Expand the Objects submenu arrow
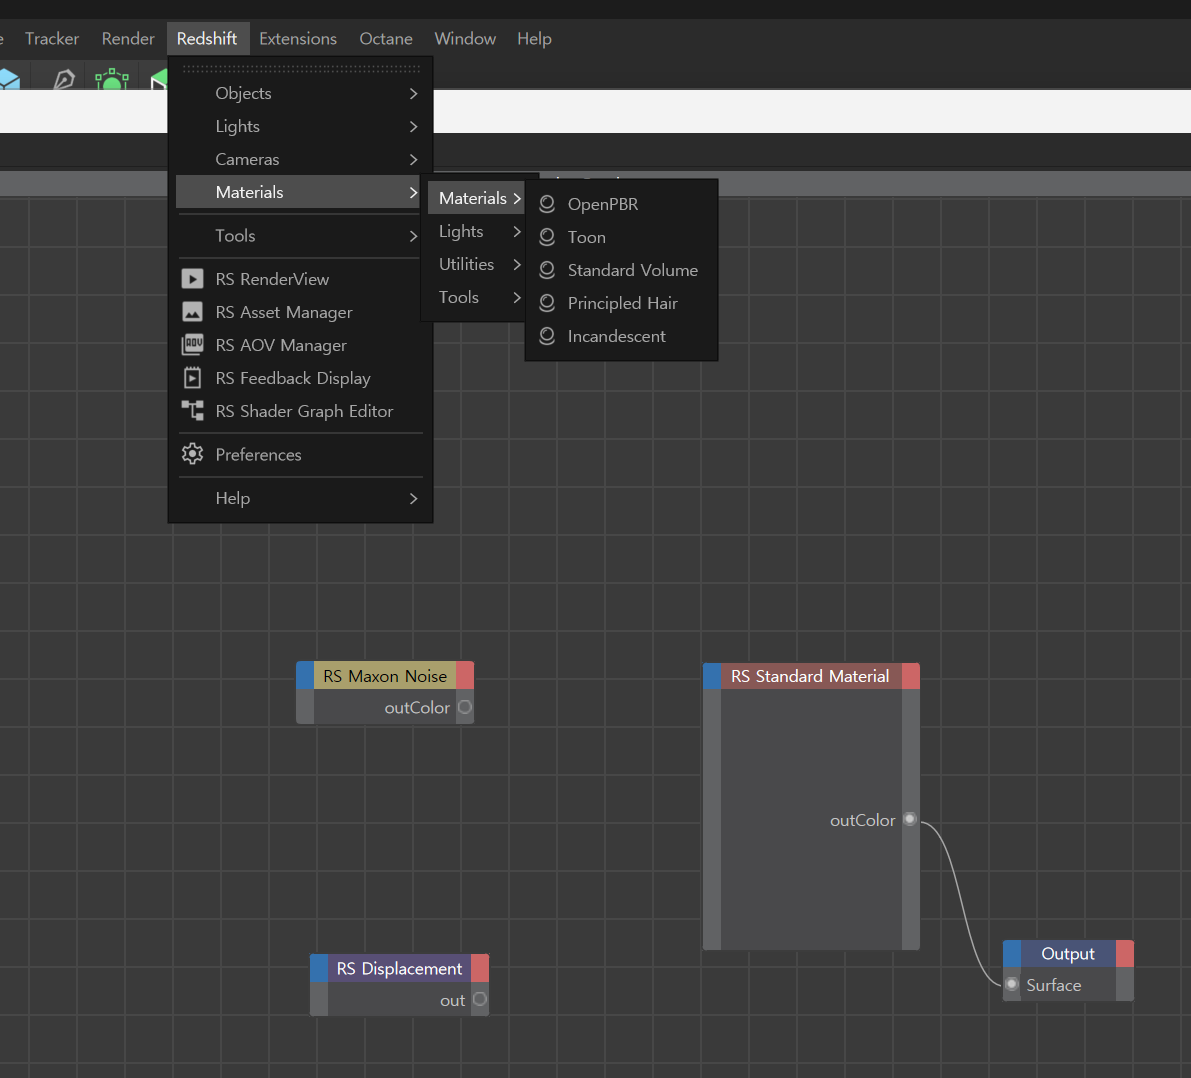 click(413, 93)
